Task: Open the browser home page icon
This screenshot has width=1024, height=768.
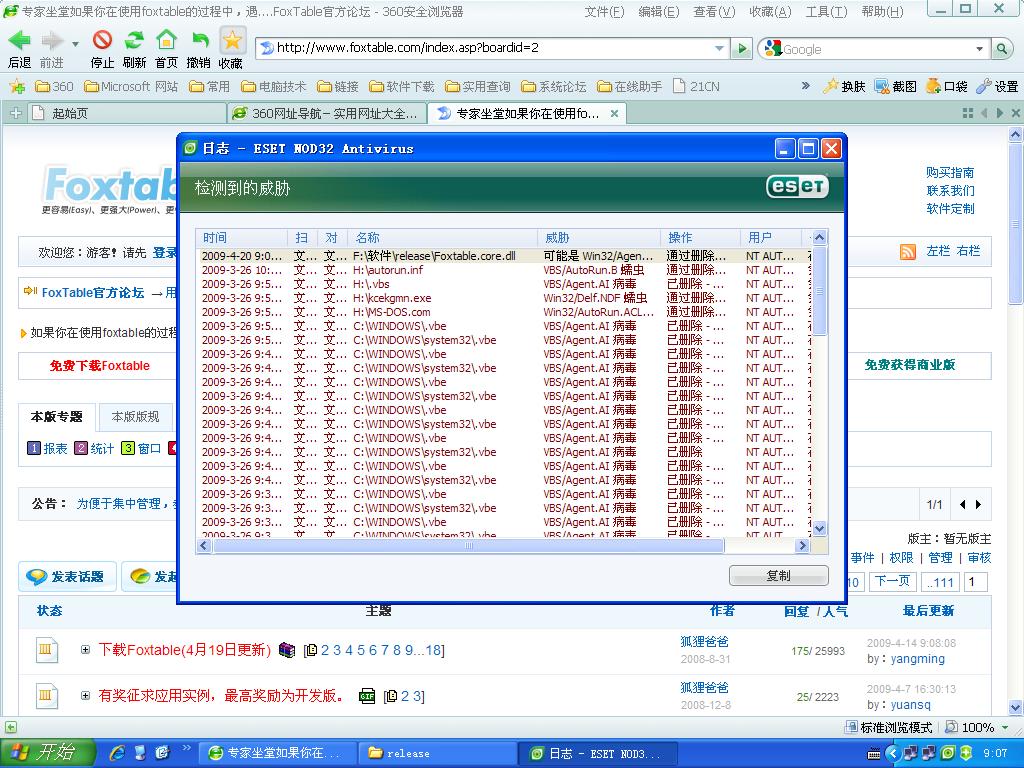Action: coord(167,40)
